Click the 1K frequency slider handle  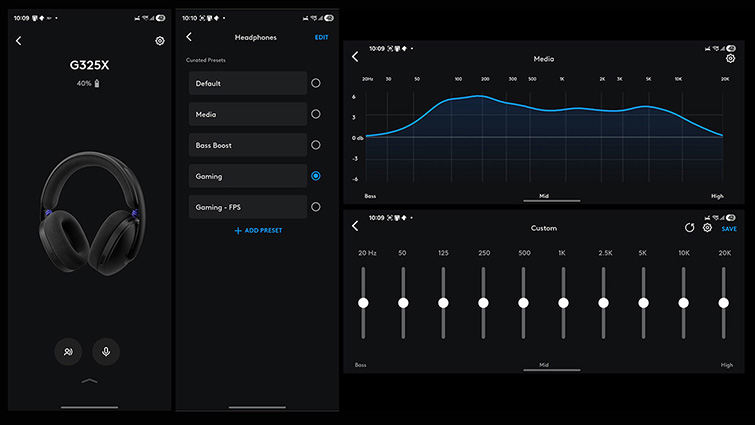pos(563,302)
